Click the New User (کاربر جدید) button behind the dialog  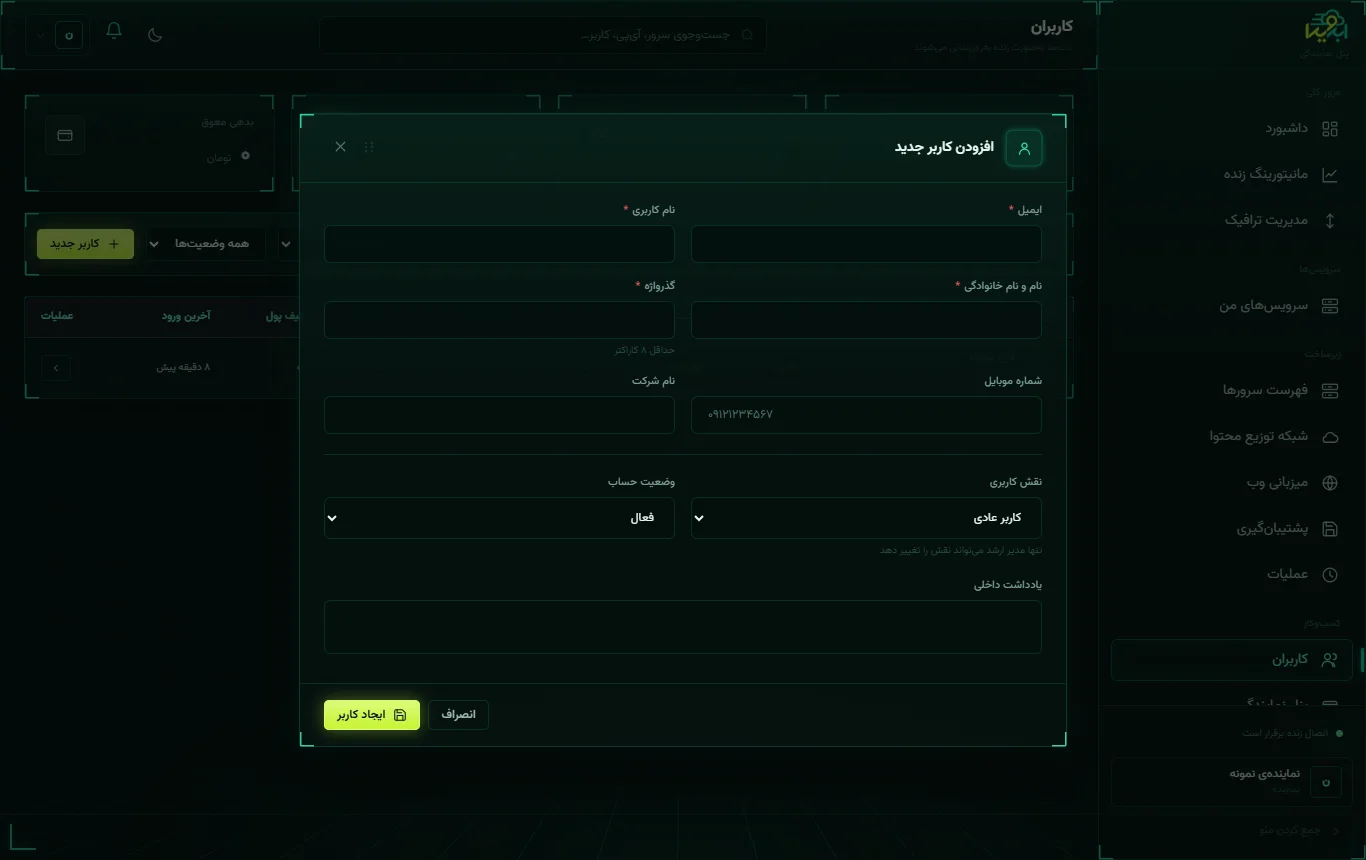[x=85, y=244]
